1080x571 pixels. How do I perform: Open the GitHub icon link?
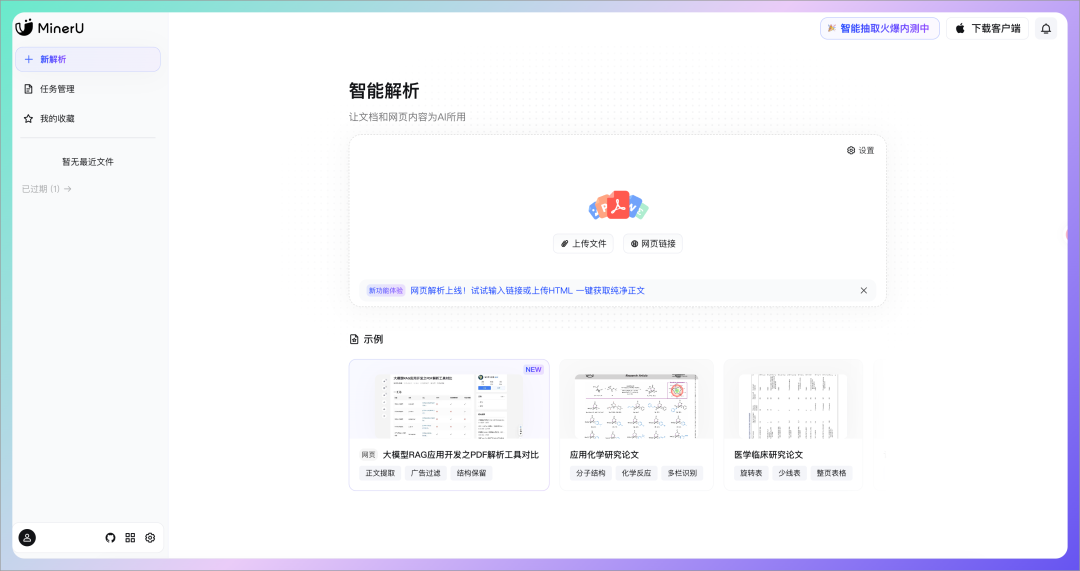(x=110, y=538)
